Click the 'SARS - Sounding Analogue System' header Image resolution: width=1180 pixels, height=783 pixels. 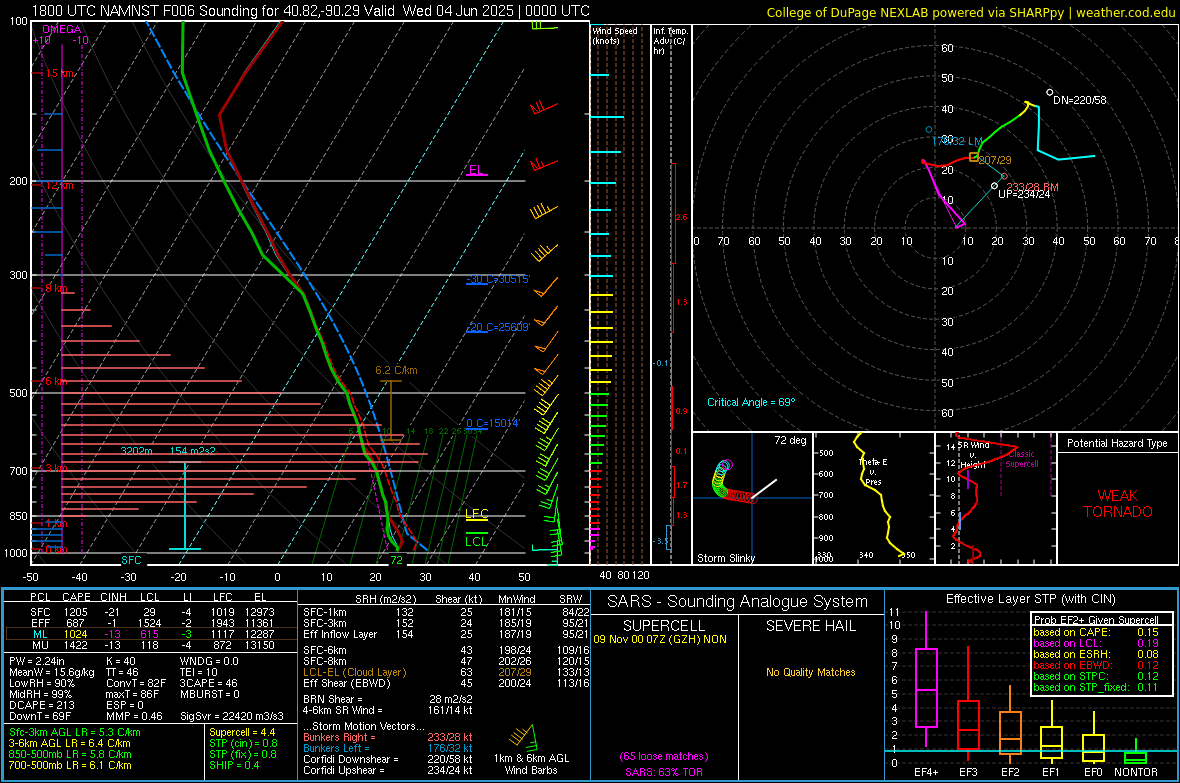[x=738, y=602]
